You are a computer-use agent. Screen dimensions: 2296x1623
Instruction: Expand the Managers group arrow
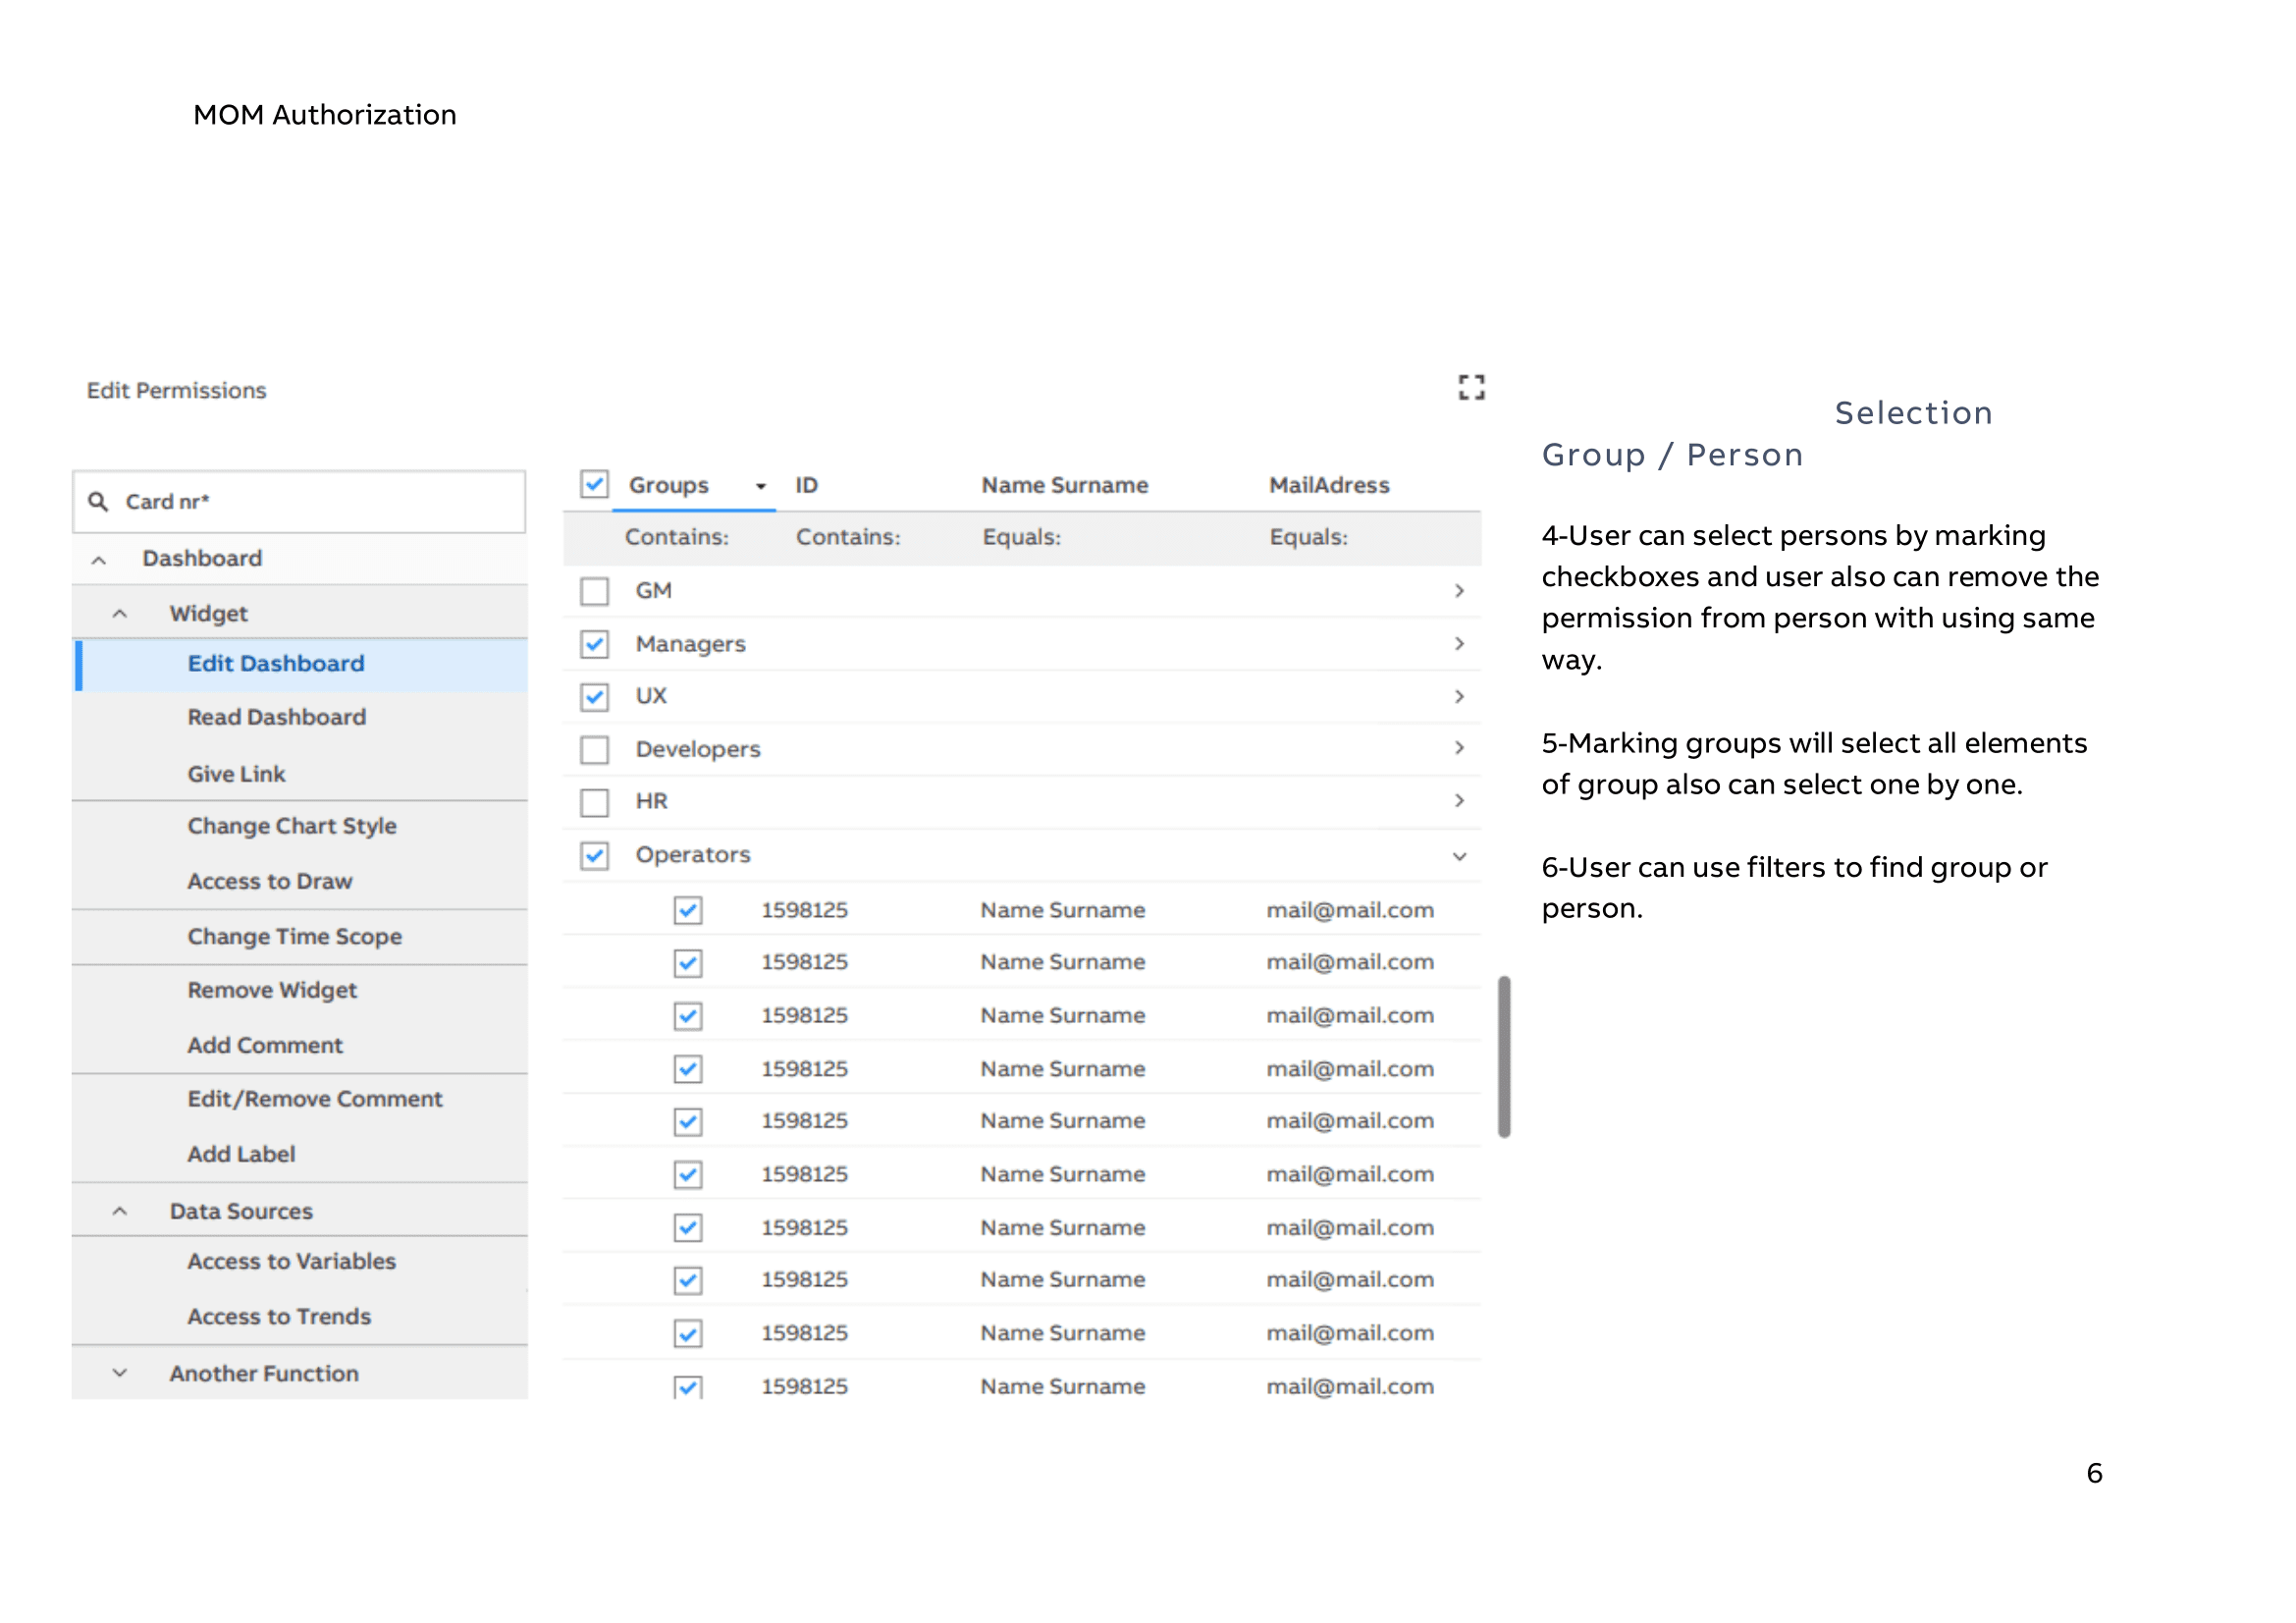click(x=1459, y=643)
